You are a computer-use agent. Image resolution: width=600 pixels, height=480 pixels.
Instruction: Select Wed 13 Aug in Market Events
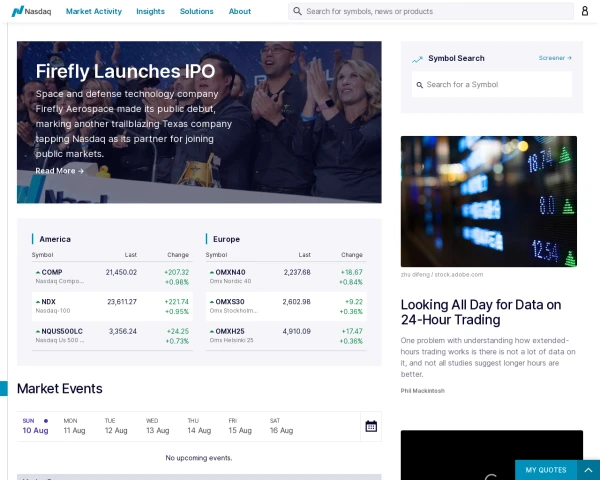(x=157, y=426)
